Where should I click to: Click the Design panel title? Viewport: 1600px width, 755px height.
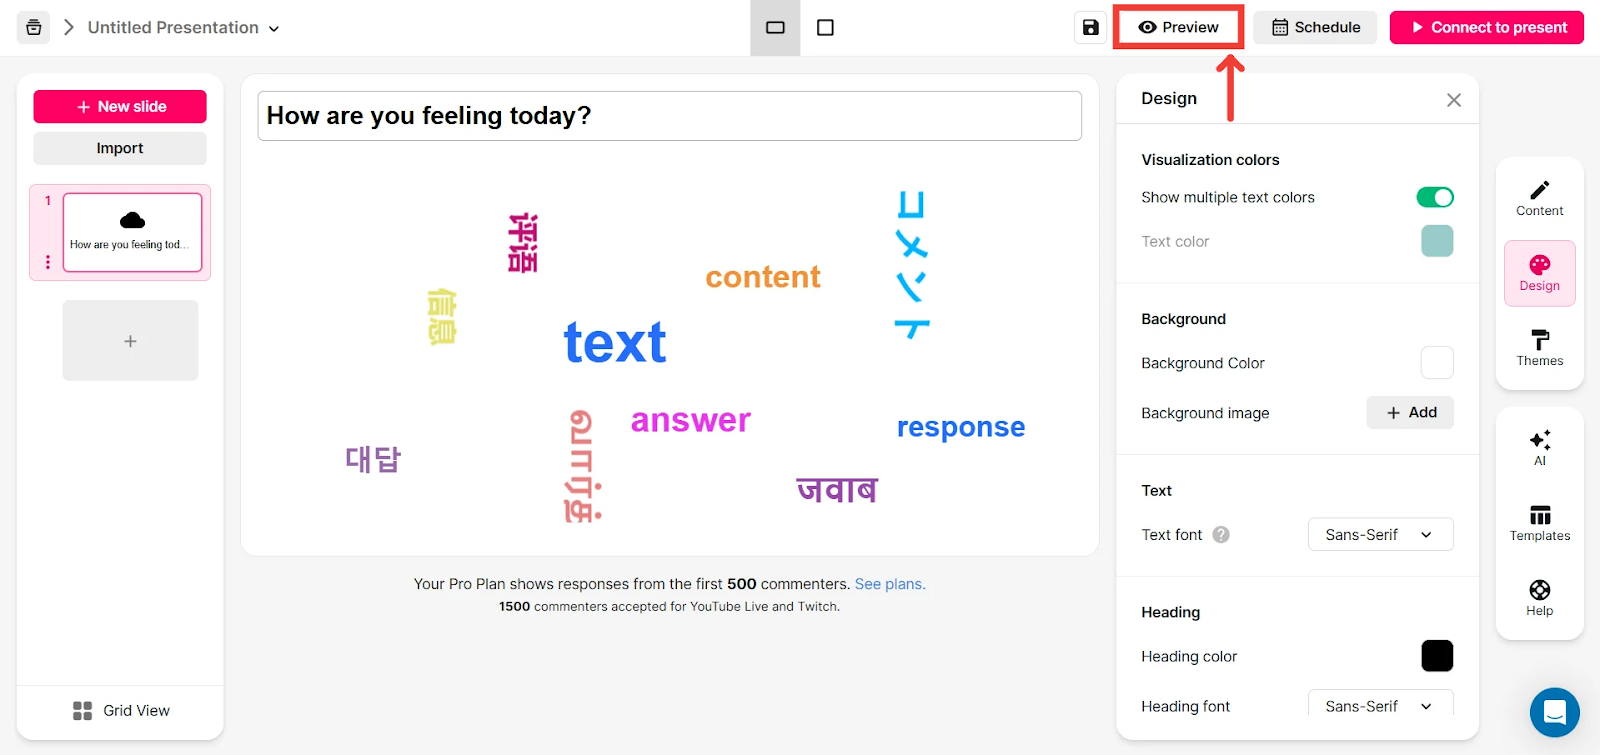[1169, 98]
